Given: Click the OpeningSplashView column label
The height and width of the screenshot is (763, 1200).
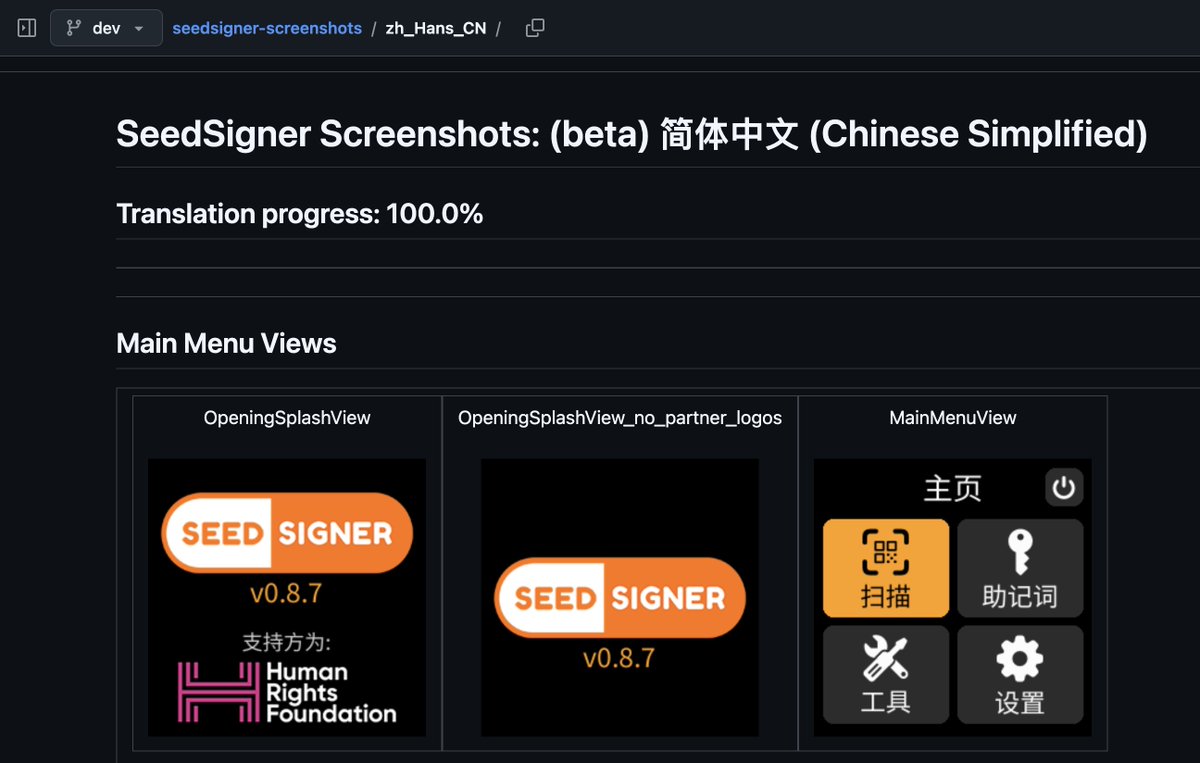Looking at the screenshot, I should pos(287,418).
